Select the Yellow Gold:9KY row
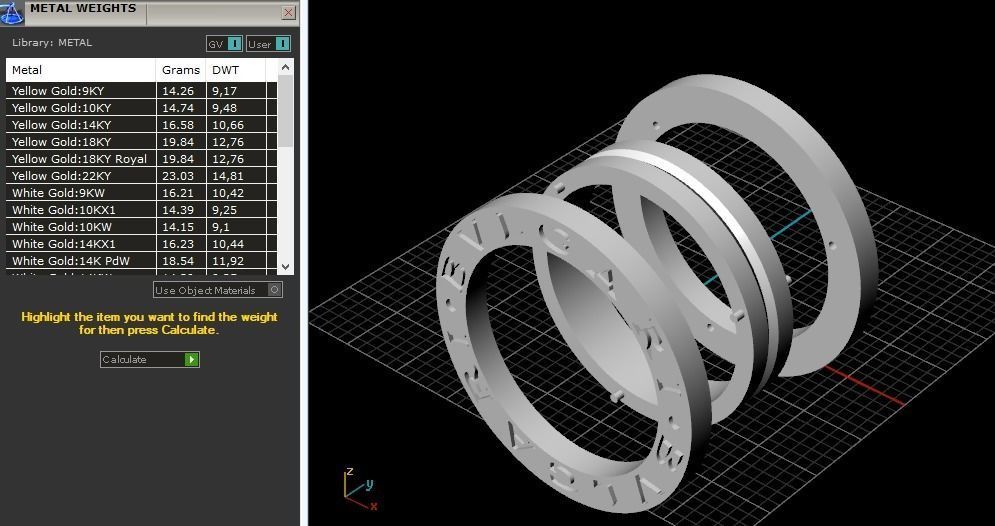 pos(142,91)
